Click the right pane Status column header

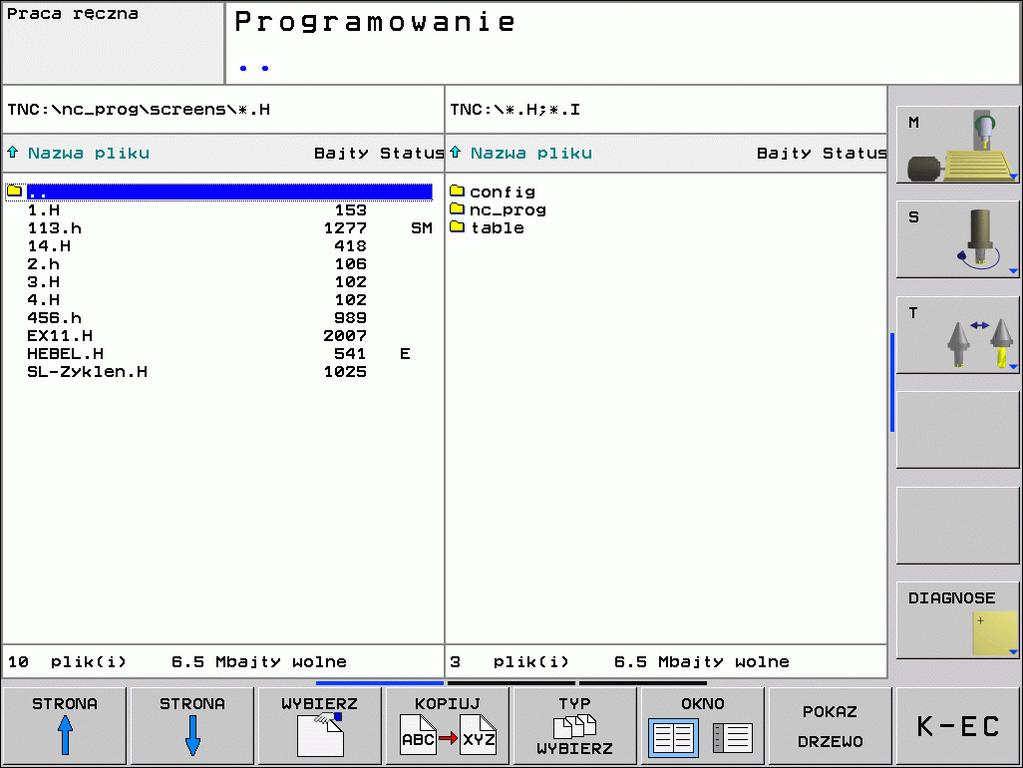coord(854,153)
